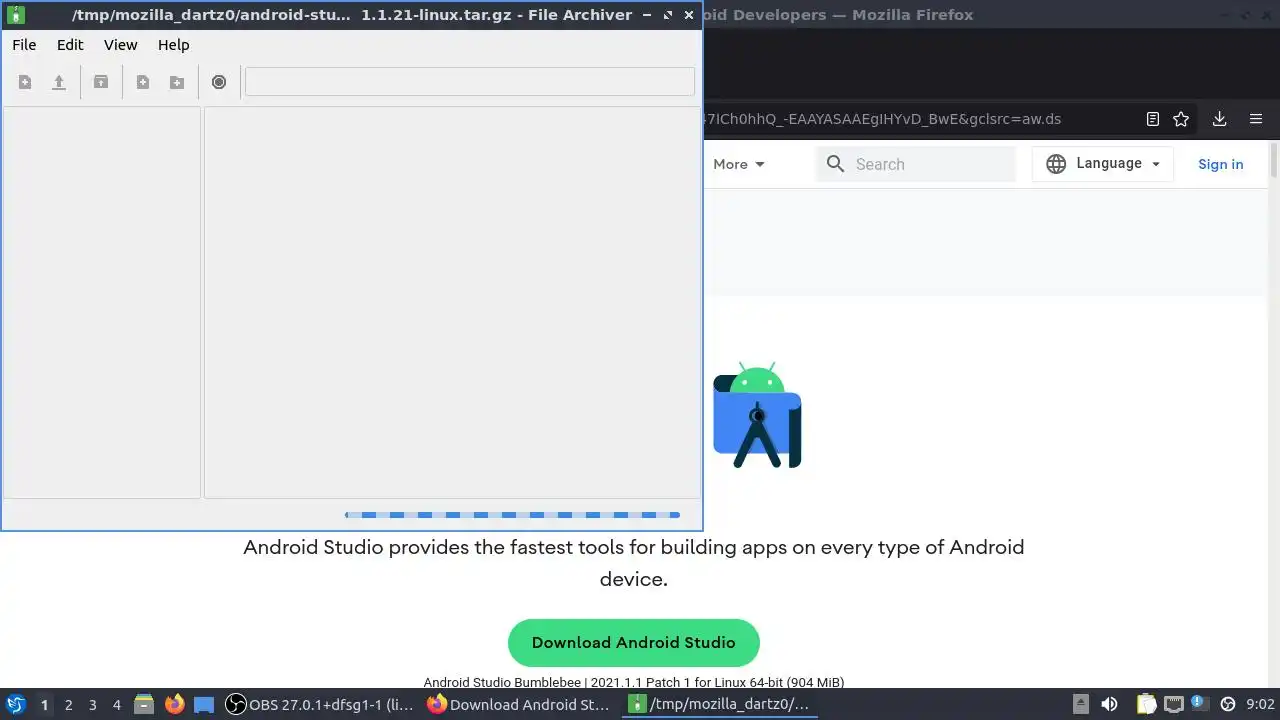The height and width of the screenshot is (720, 1280).
Task: Click the File Archiver title bar app icon
Action: (x=15, y=15)
